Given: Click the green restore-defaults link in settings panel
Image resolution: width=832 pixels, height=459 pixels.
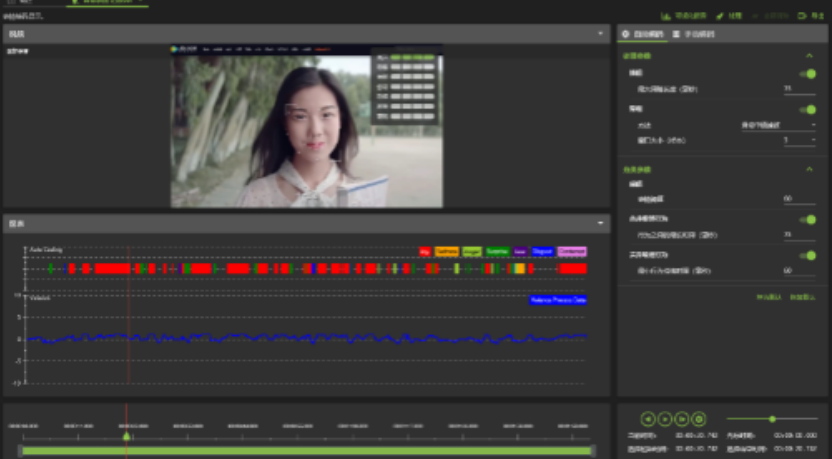Looking at the screenshot, I should coord(799,298).
